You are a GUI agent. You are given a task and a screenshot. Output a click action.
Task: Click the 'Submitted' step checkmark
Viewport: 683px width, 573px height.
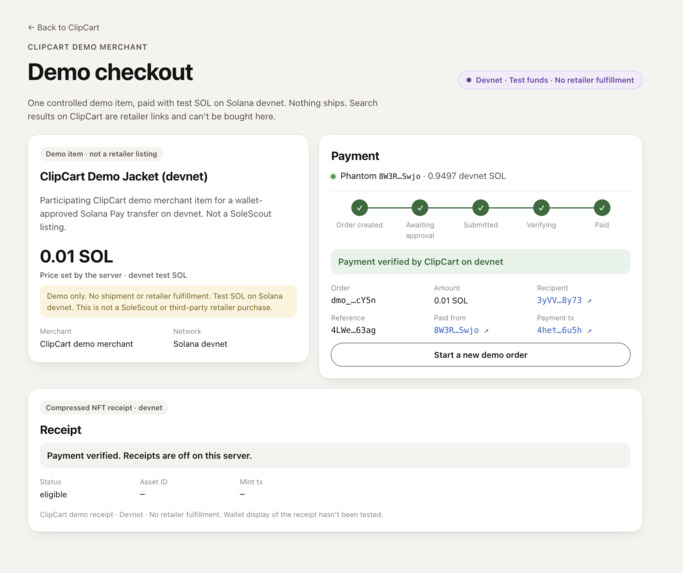[480, 208]
